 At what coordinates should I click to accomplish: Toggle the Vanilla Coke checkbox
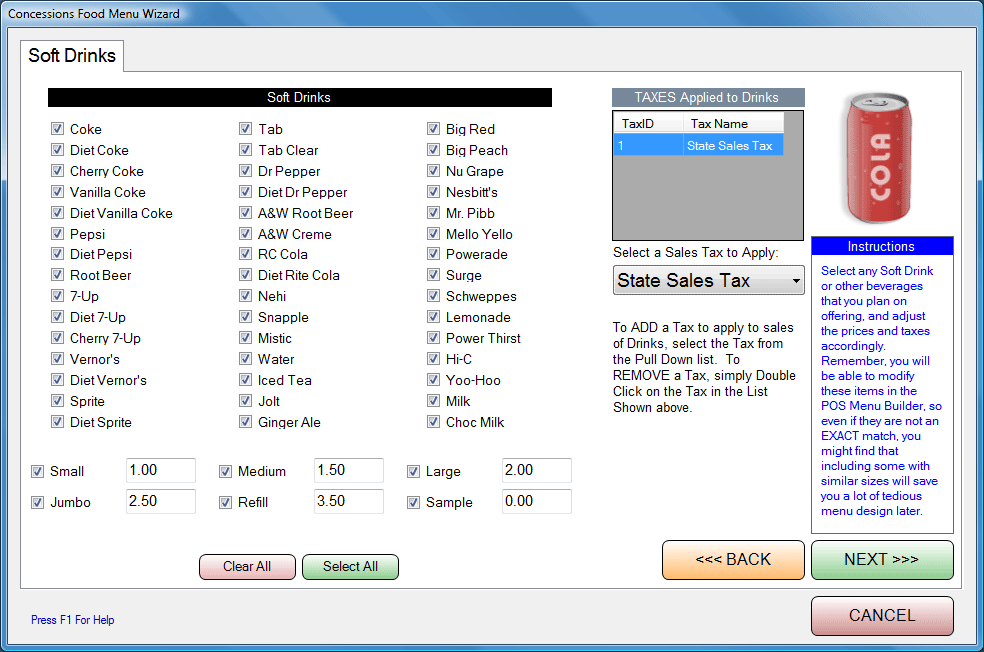[x=57, y=191]
